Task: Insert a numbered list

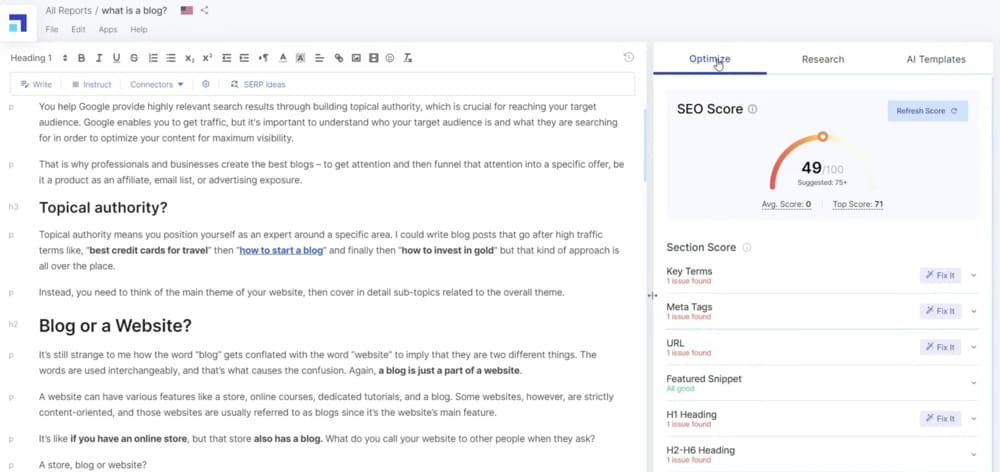Action: click(153, 58)
